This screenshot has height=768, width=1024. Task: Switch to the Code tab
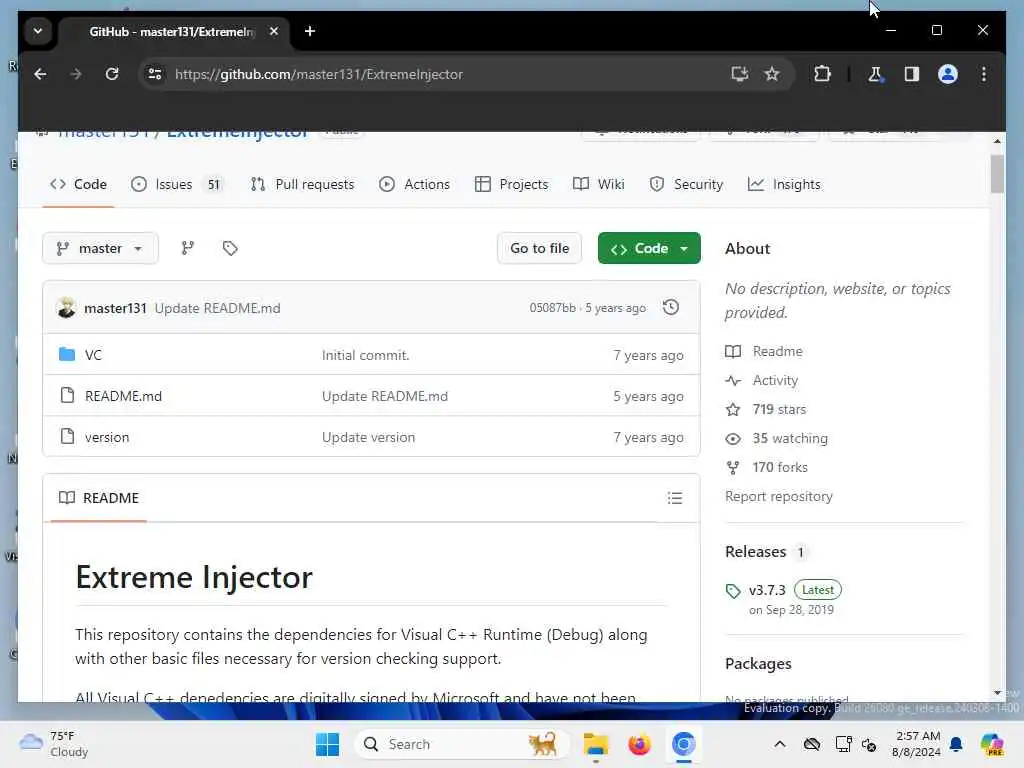click(x=78, y=184)
